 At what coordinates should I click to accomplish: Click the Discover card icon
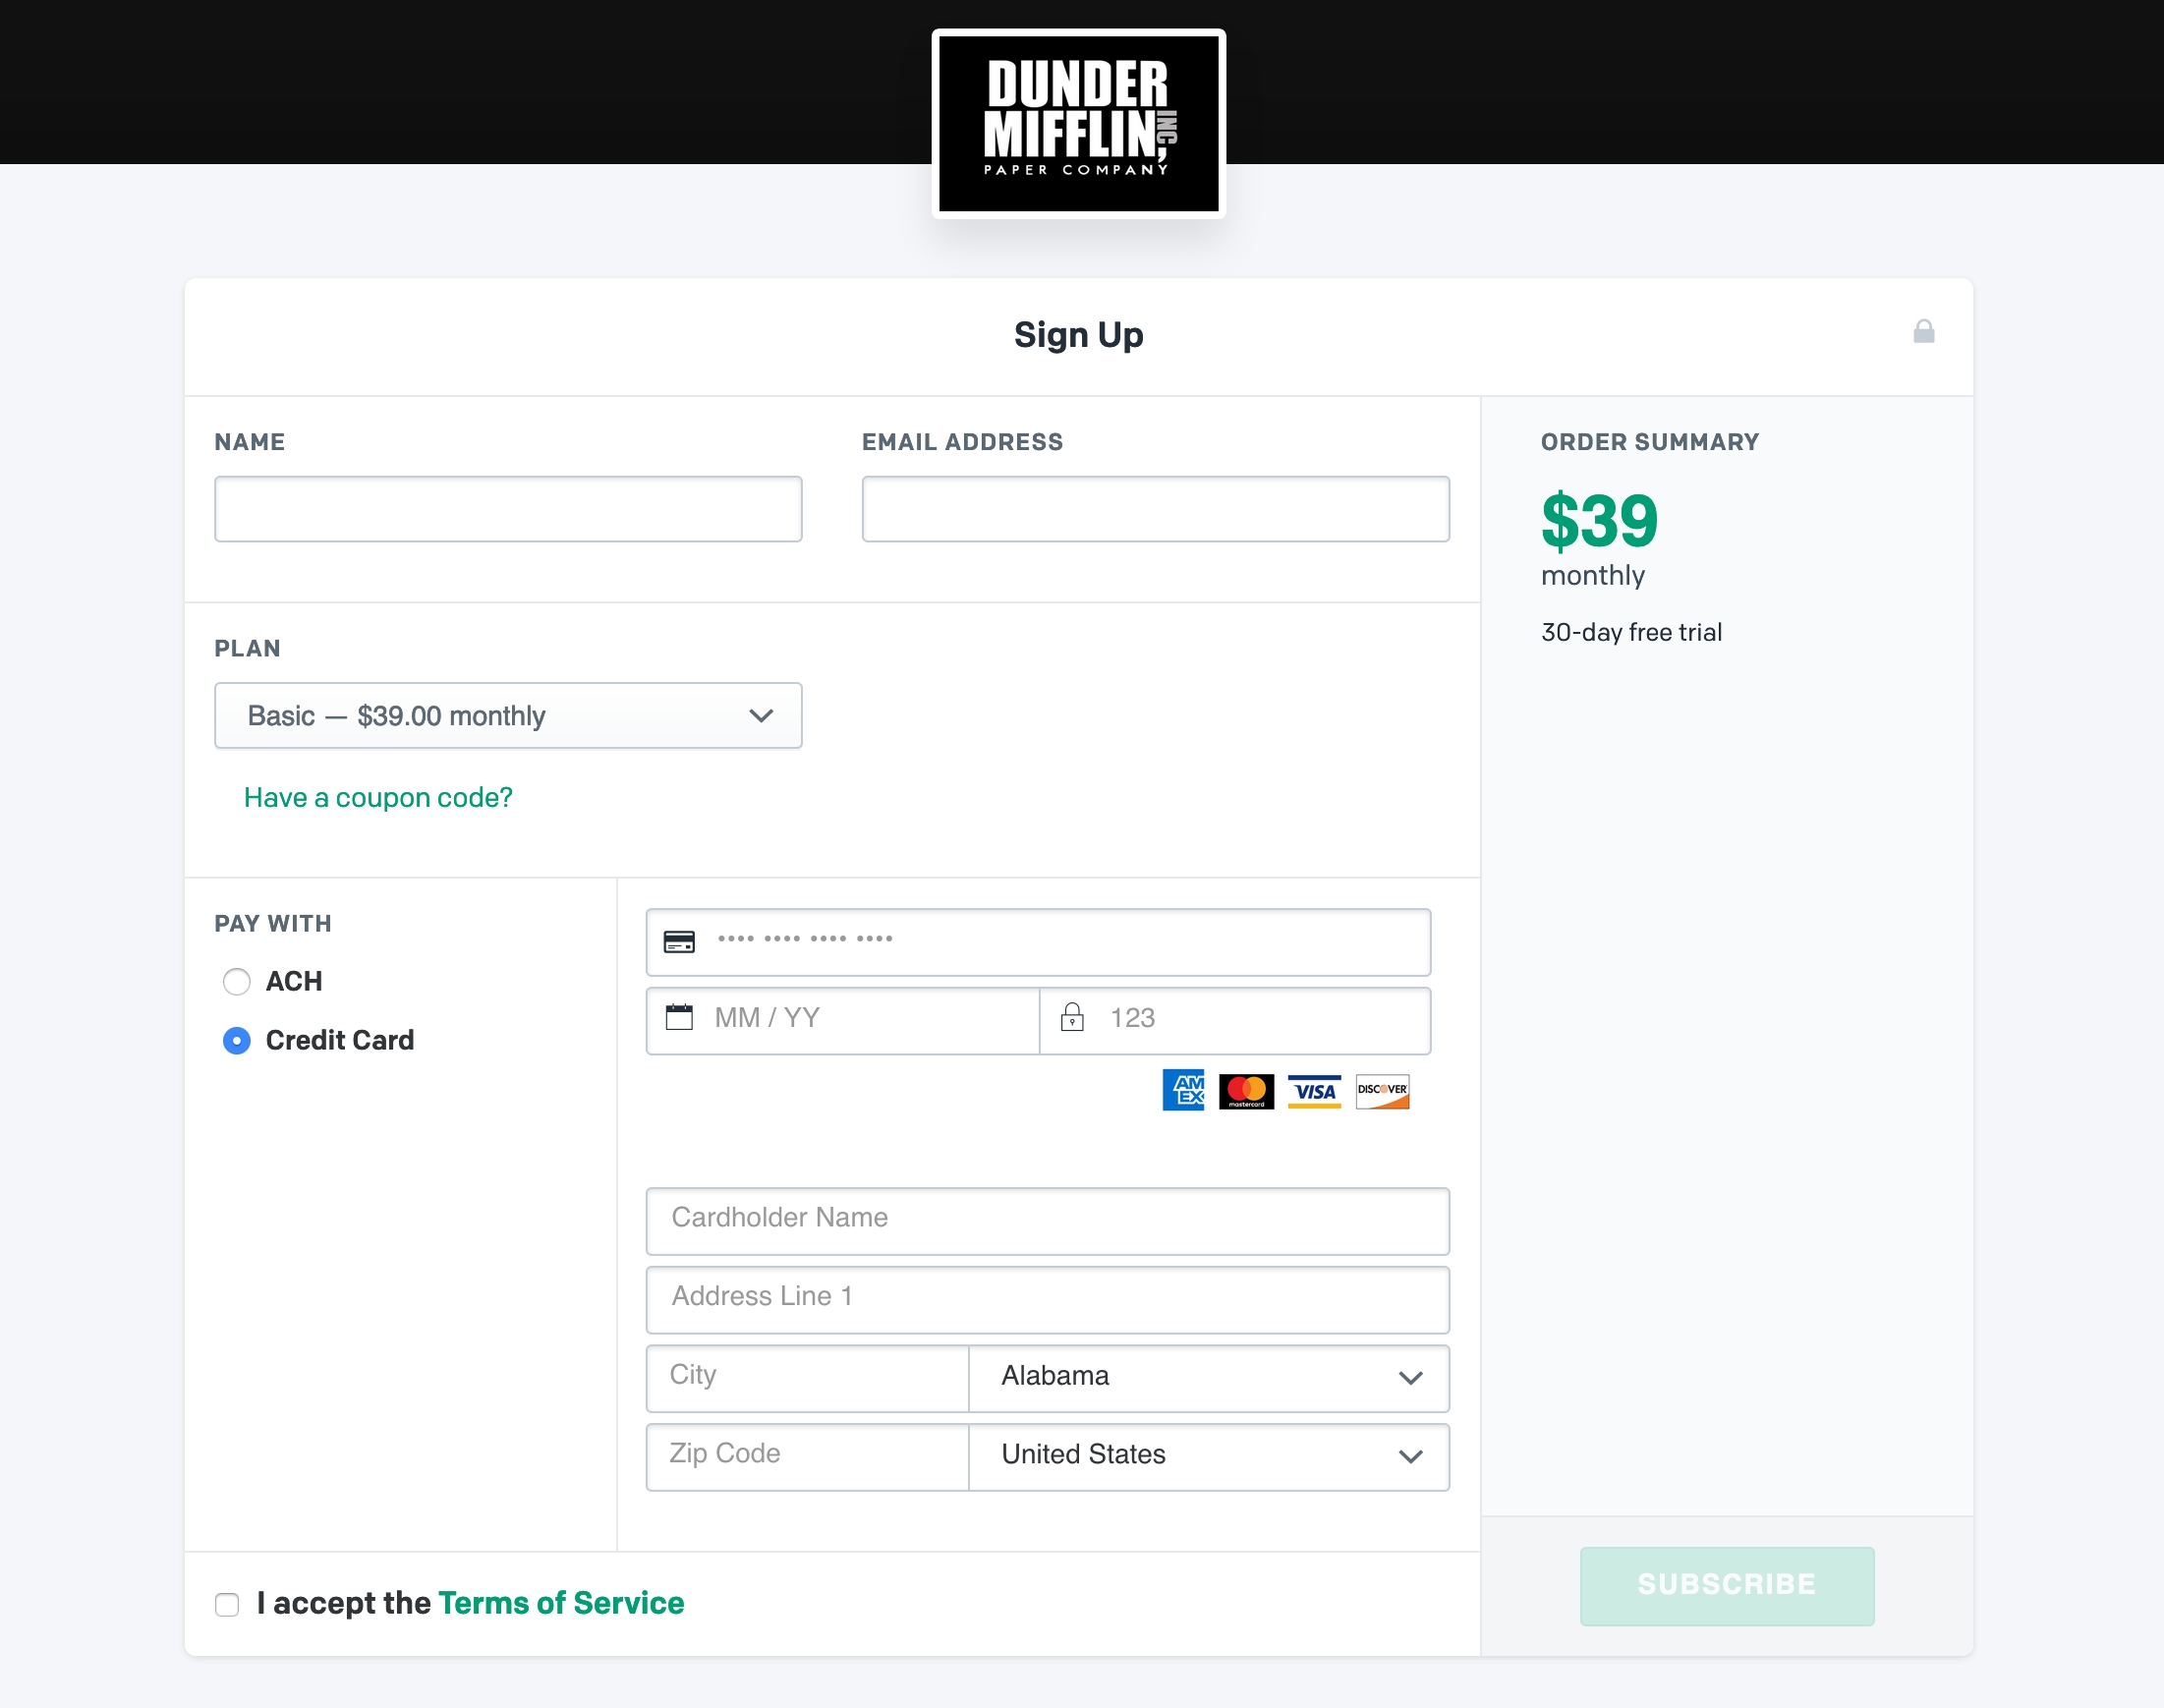pyautogui.click(x=1381, y=1090)
